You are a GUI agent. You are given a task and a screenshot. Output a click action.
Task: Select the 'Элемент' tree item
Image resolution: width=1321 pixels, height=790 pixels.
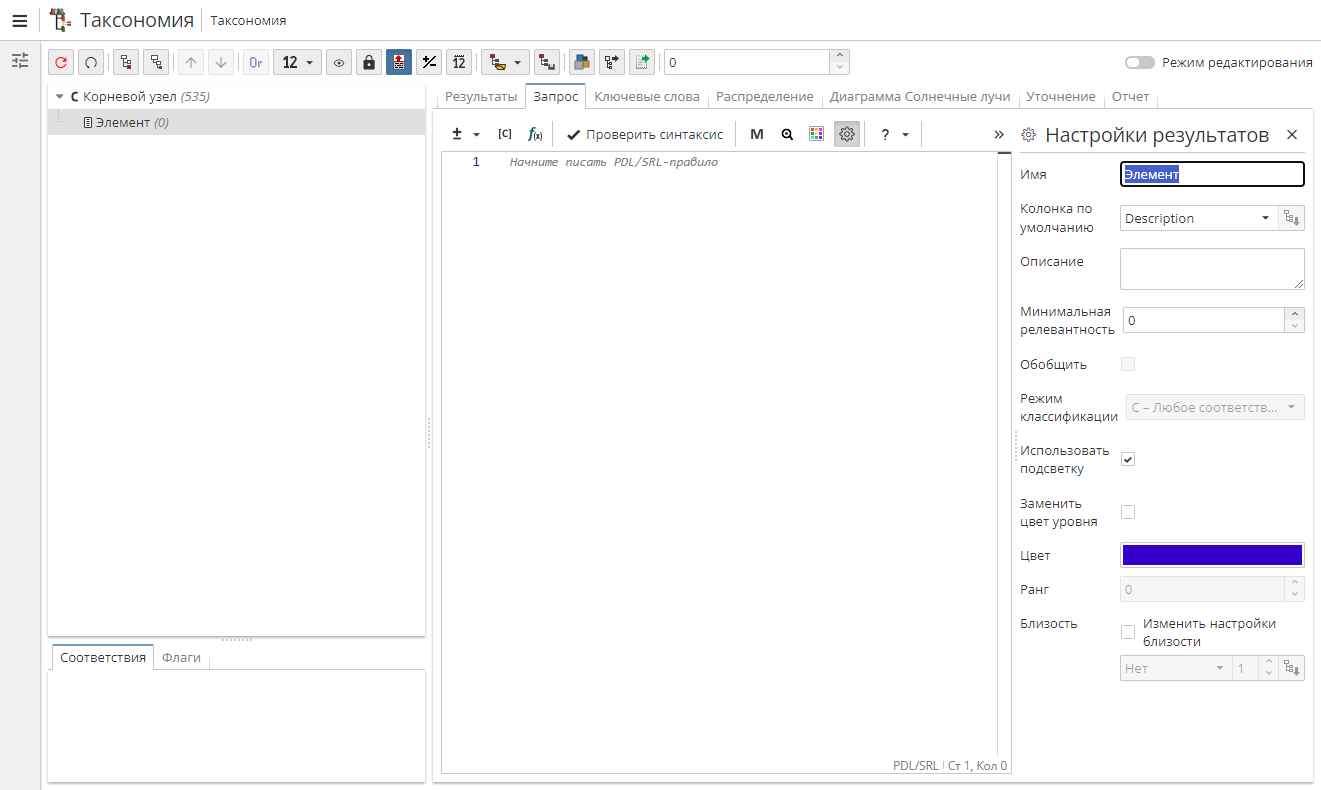pos(236,122)
